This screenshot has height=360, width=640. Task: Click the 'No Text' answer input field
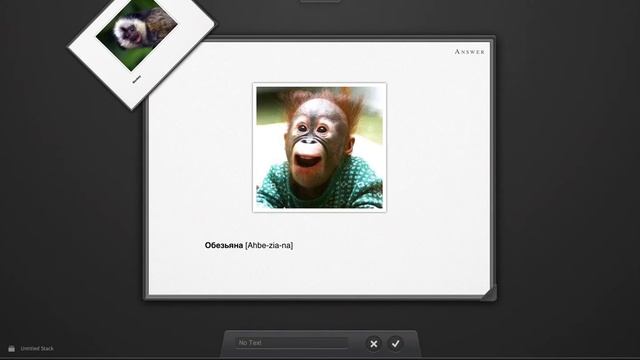pos(291,343)
